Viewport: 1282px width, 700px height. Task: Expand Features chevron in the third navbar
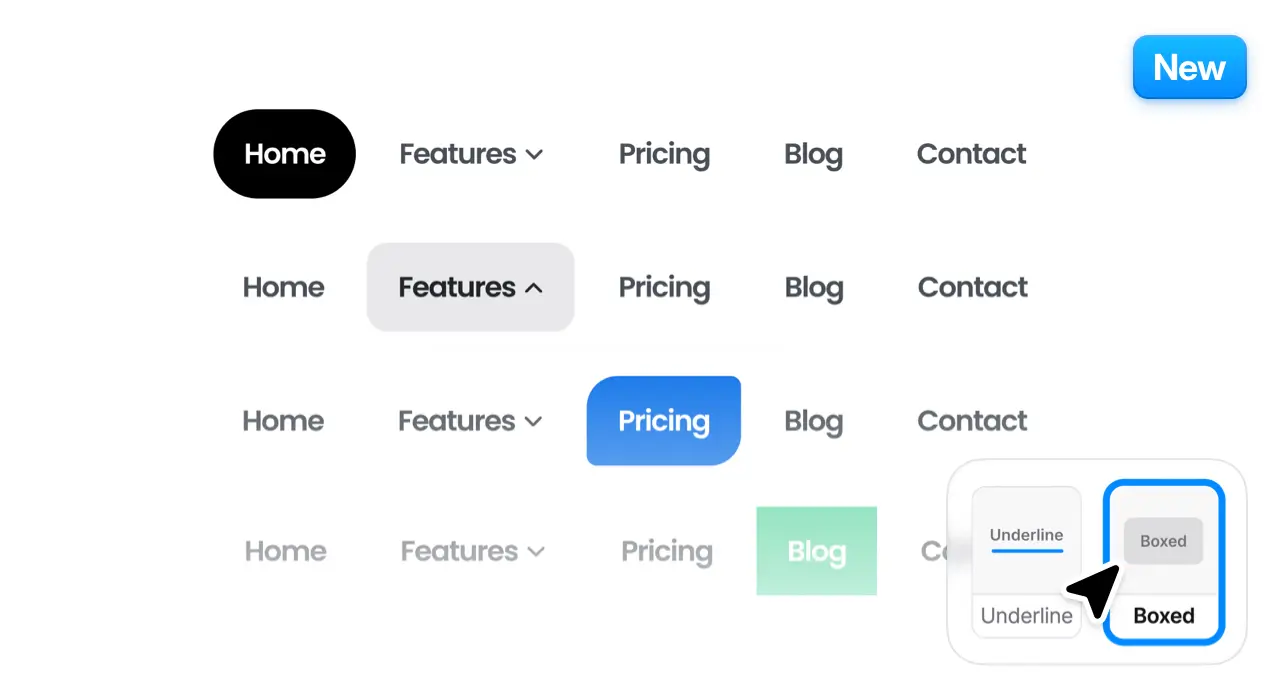tap(533, 422)
